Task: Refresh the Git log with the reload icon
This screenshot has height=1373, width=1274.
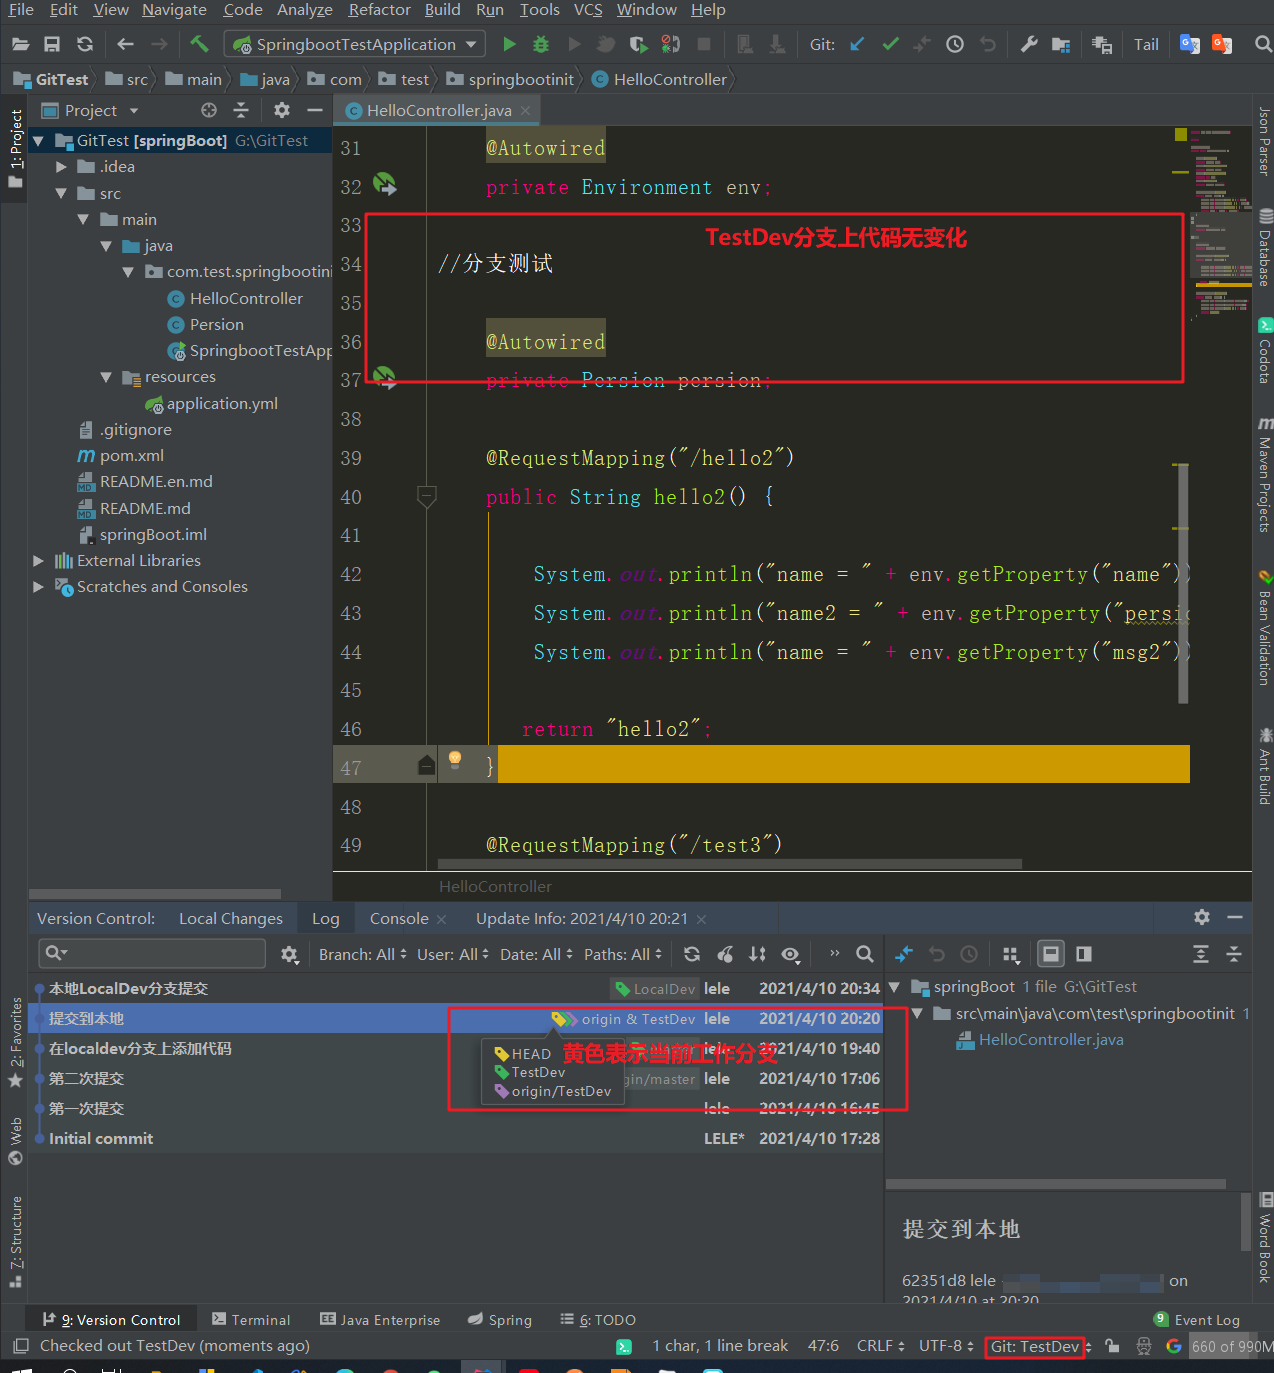Action: click(691, 954)
